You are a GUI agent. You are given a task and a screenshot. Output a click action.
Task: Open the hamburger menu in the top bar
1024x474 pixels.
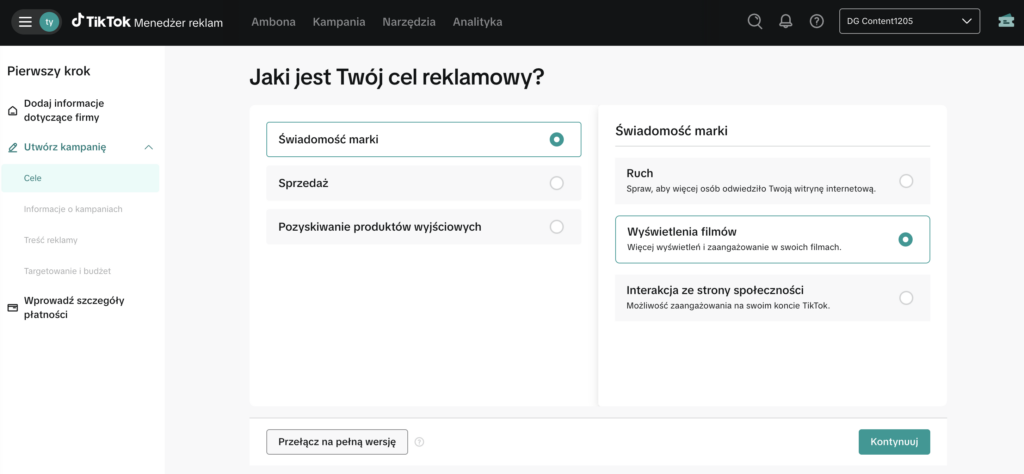pos(25,22)
